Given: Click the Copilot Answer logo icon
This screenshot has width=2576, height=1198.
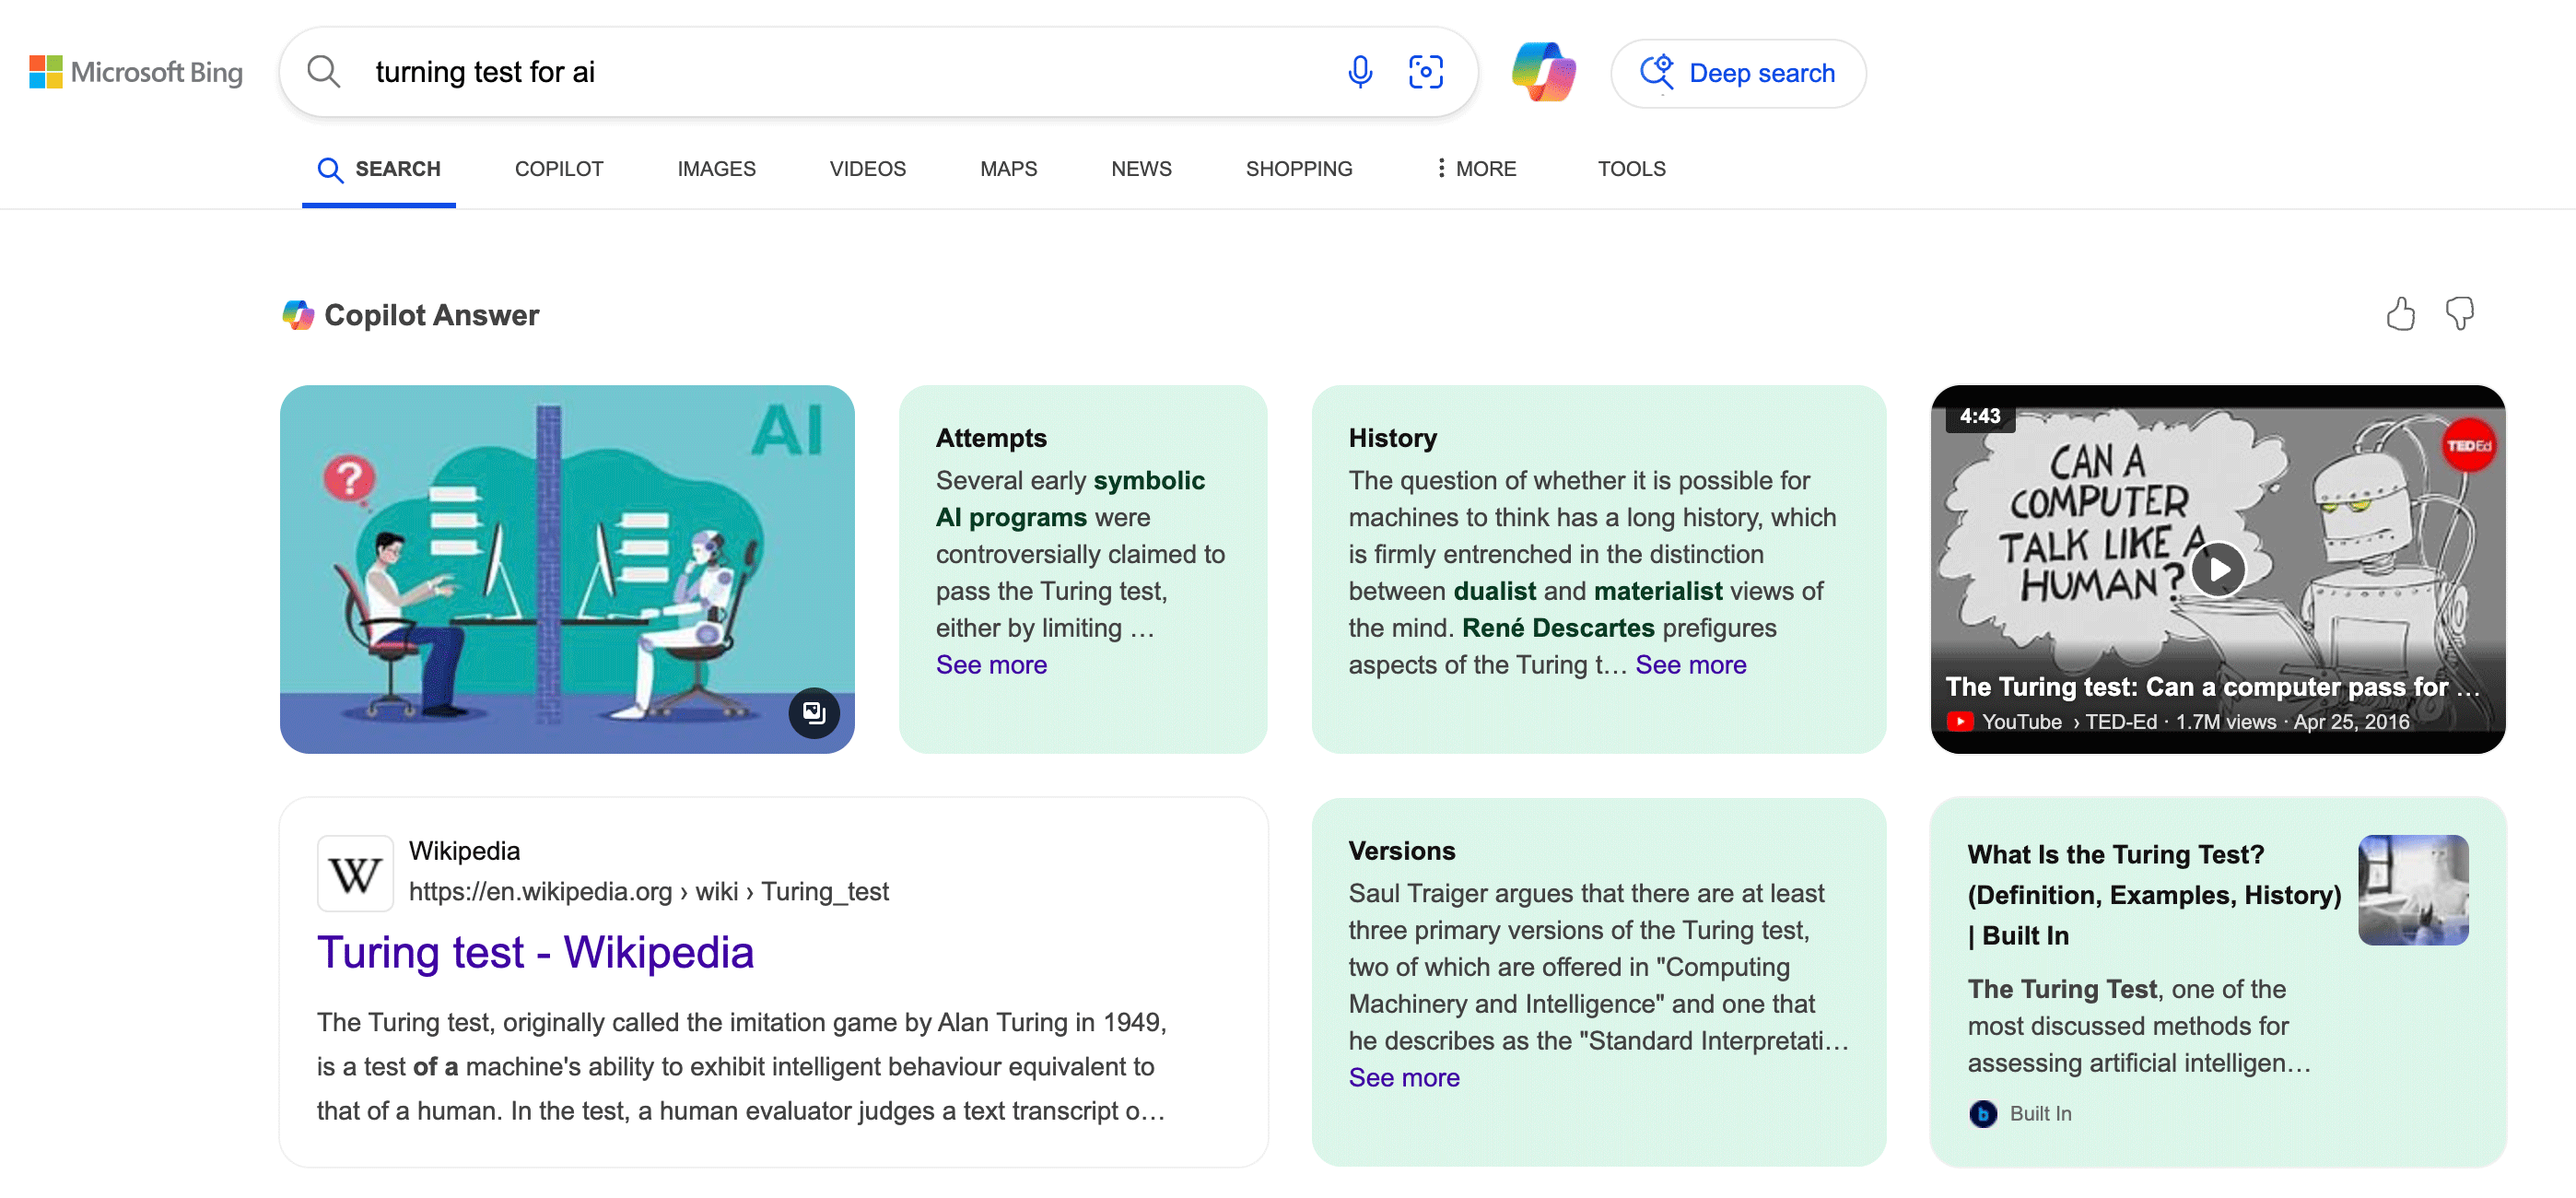Looking at the screenshot, I should click(298, 315).
